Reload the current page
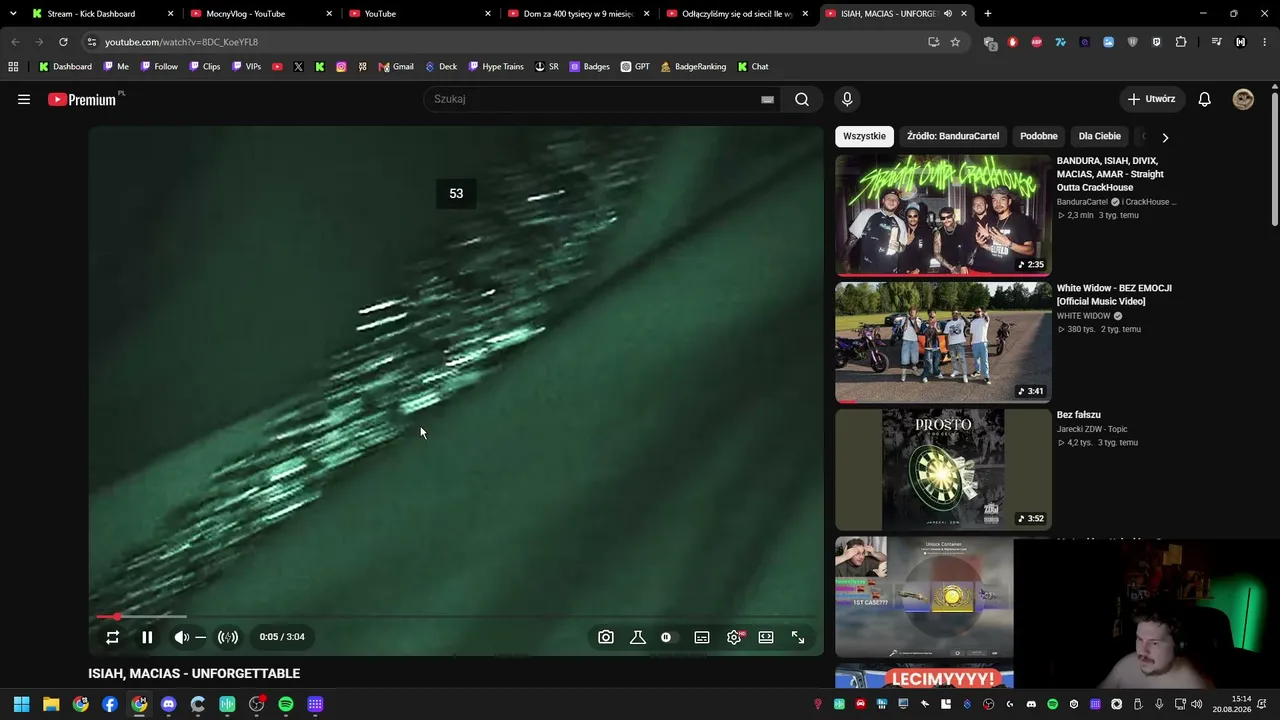 [63, 42]
